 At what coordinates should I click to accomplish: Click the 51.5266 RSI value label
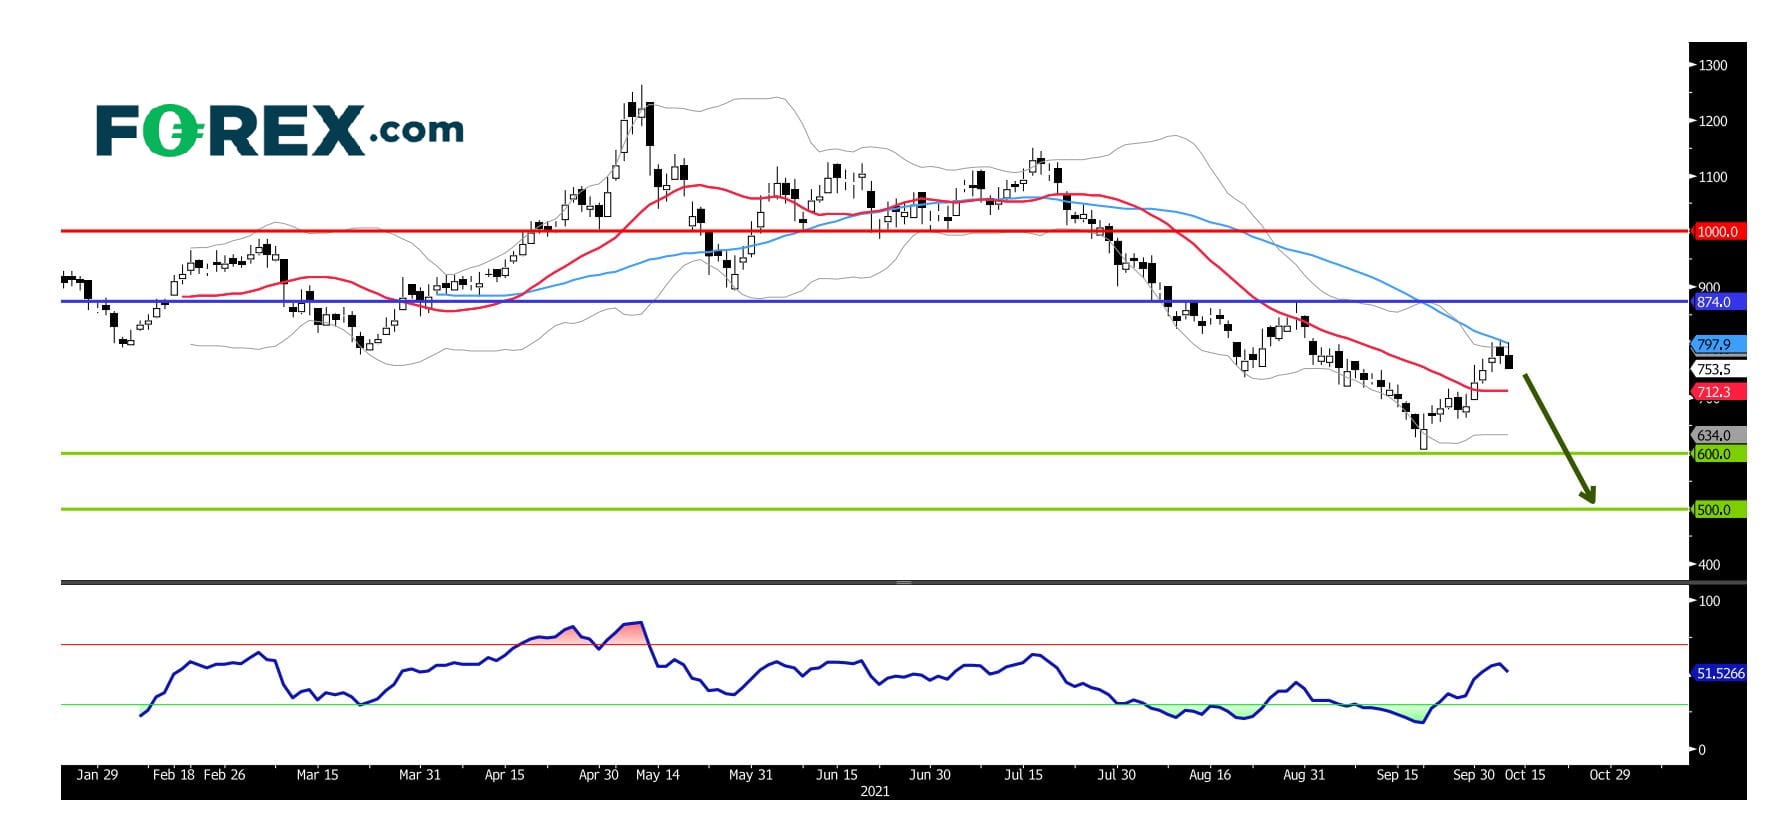(1719, 673)
